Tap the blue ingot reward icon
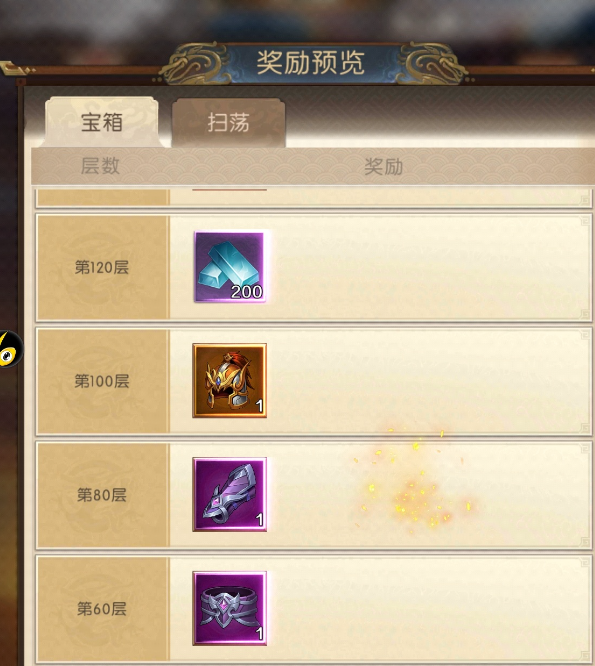Screen dimensions: 595x666 pos(230,266)
